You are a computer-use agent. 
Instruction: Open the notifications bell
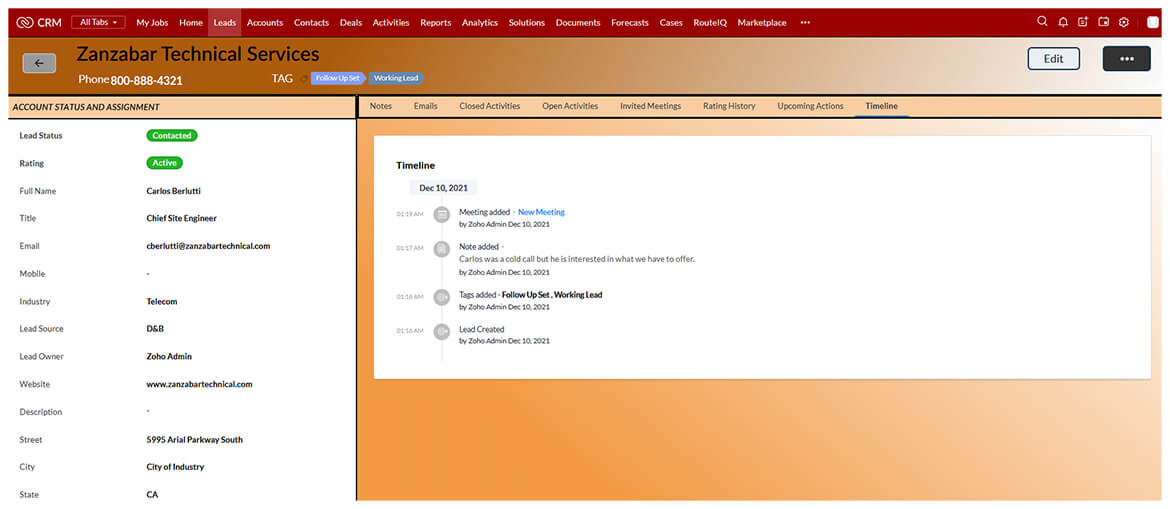click(x=1063, y=22)
